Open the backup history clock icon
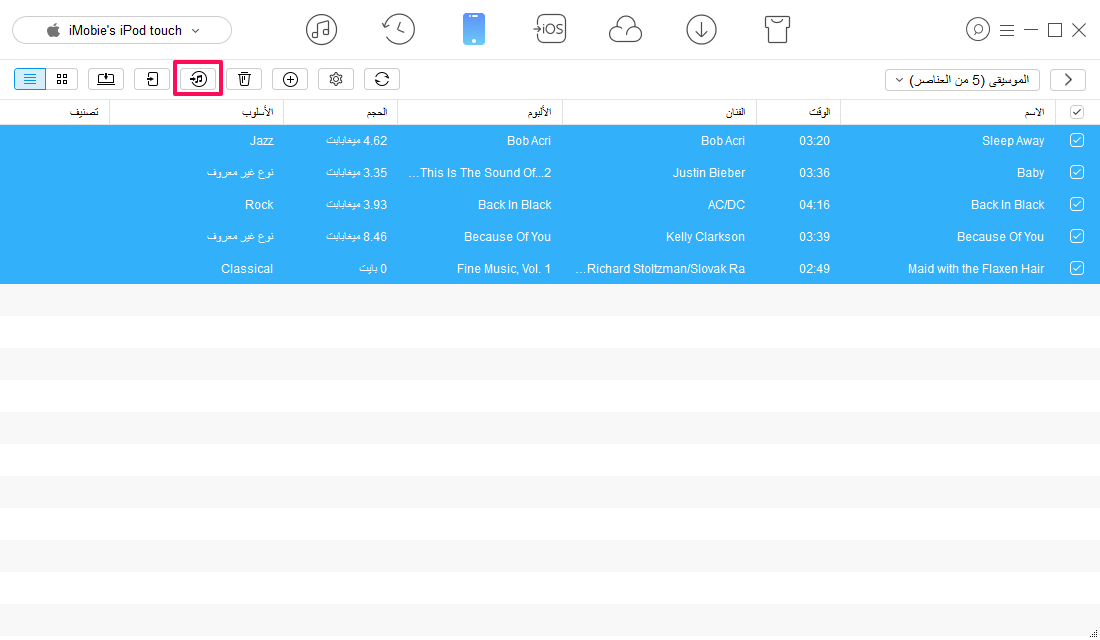Screen dimensions: 1100x640 pyautogui.click(x=398, y=29)
